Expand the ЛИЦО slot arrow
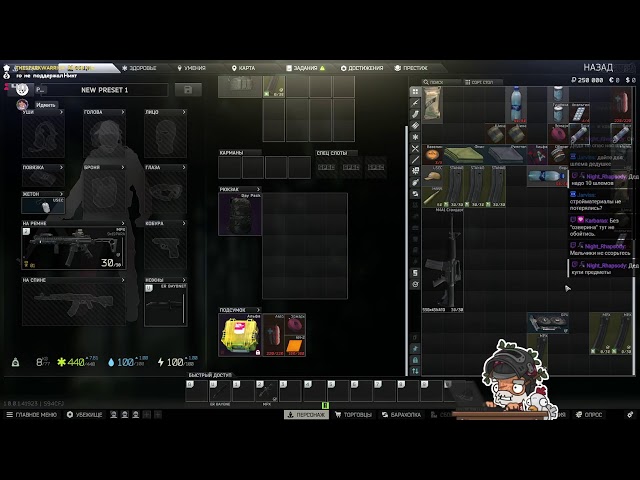The image size is (640, 480). (x=184, y=112)
